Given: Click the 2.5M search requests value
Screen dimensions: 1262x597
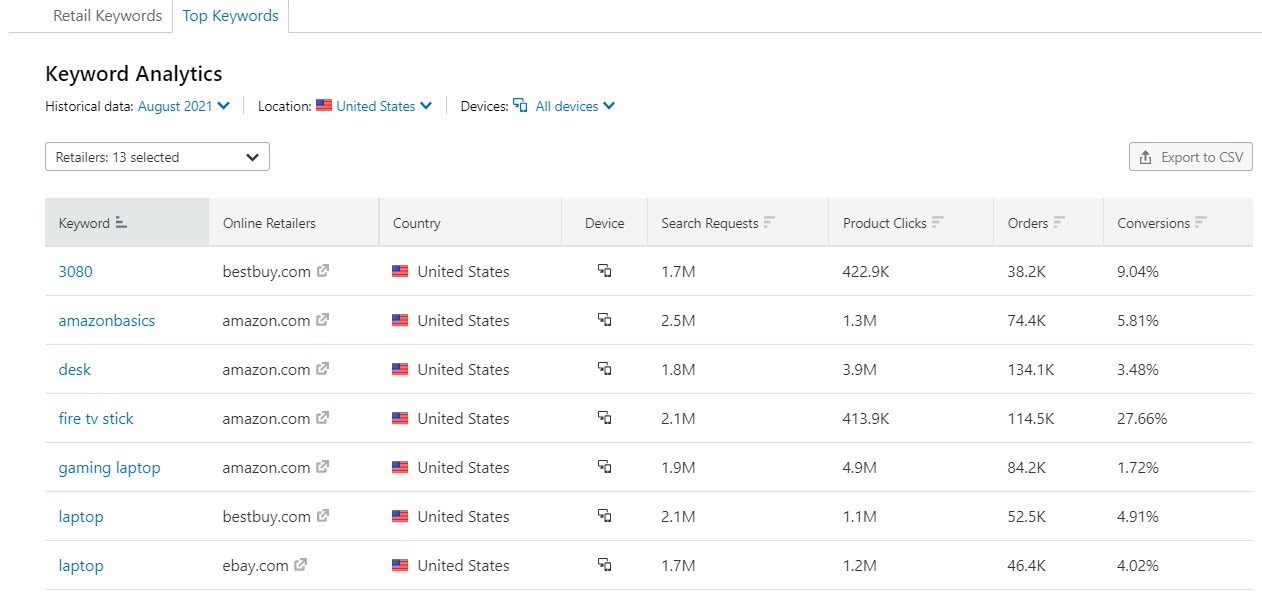Looking at the screenshot, I should click(x=678, y=320).
